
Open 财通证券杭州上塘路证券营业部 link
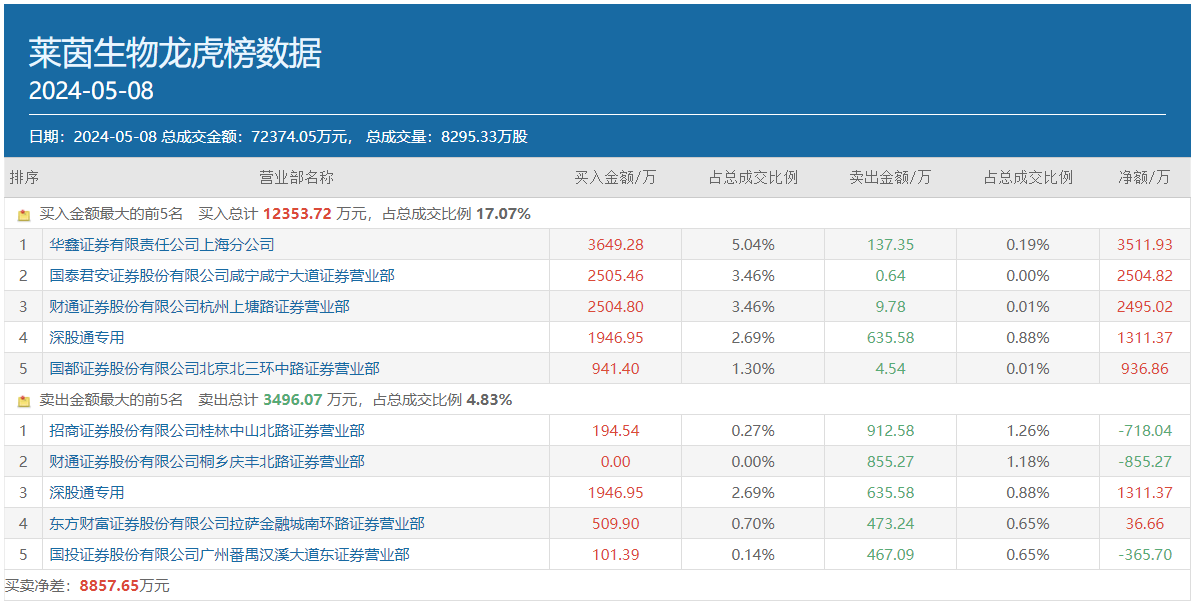click(200, 306)
